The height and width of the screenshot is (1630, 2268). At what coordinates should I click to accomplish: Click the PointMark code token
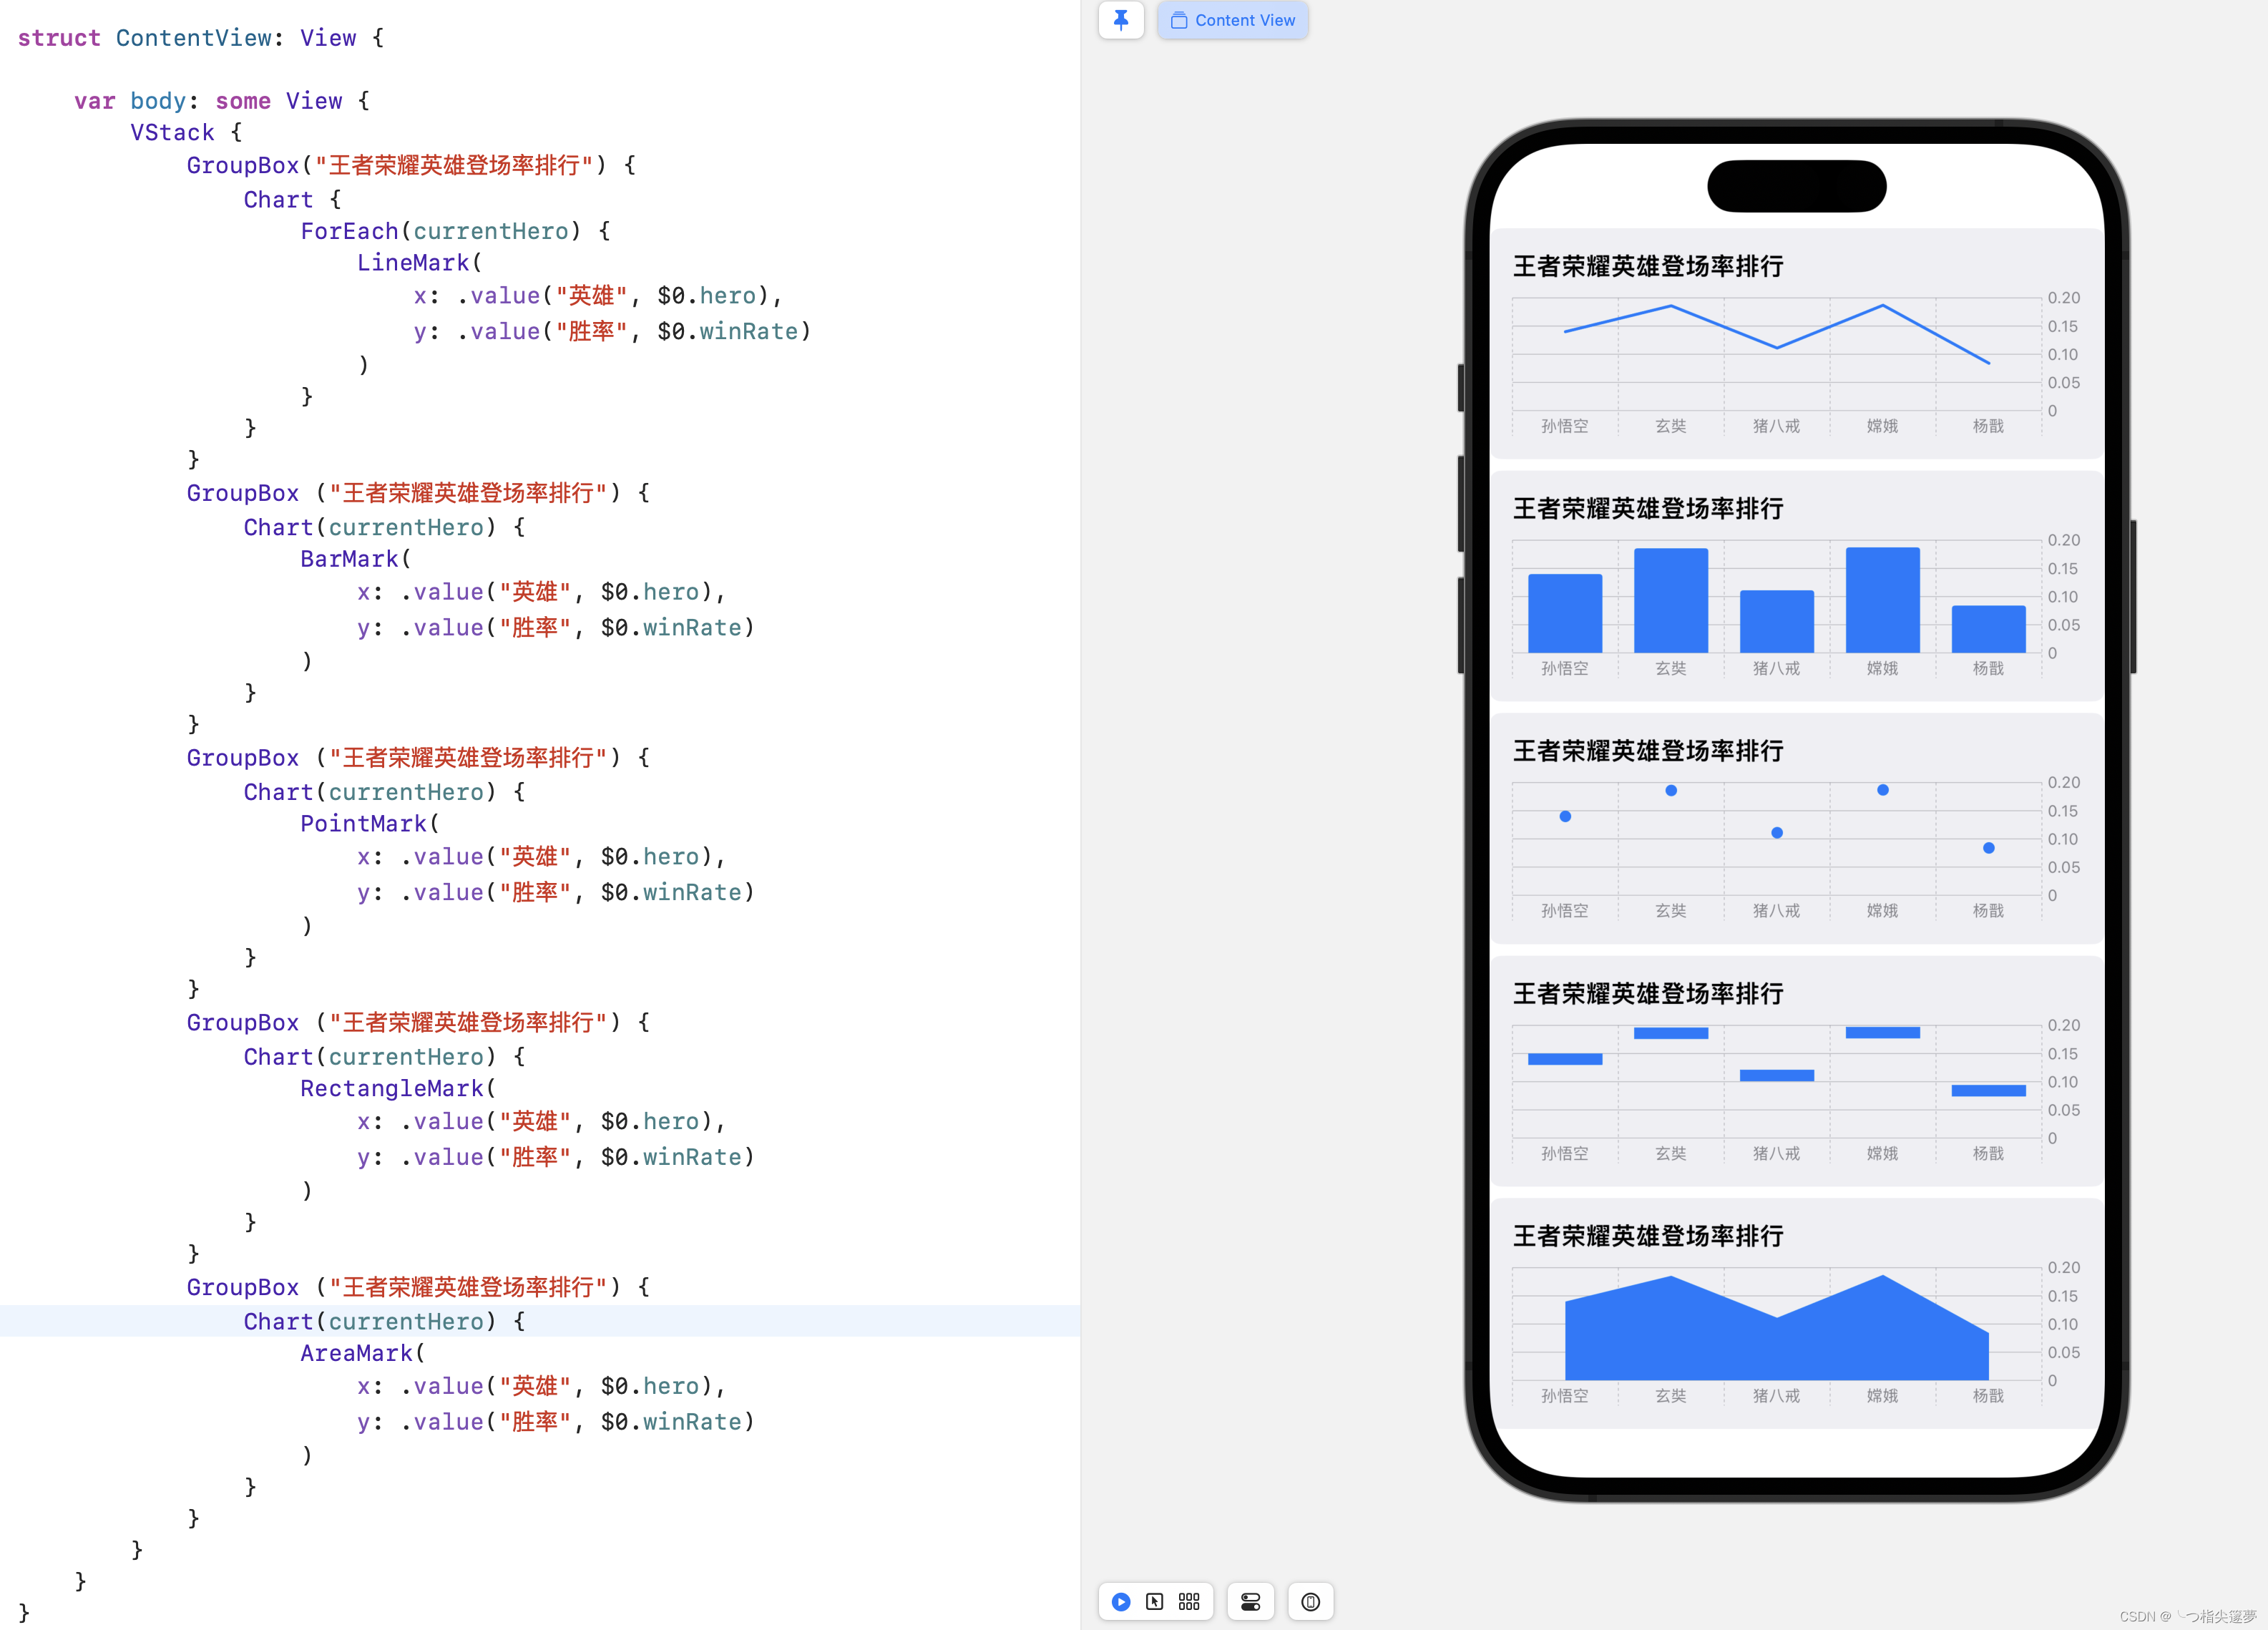(x=363, y=824)
